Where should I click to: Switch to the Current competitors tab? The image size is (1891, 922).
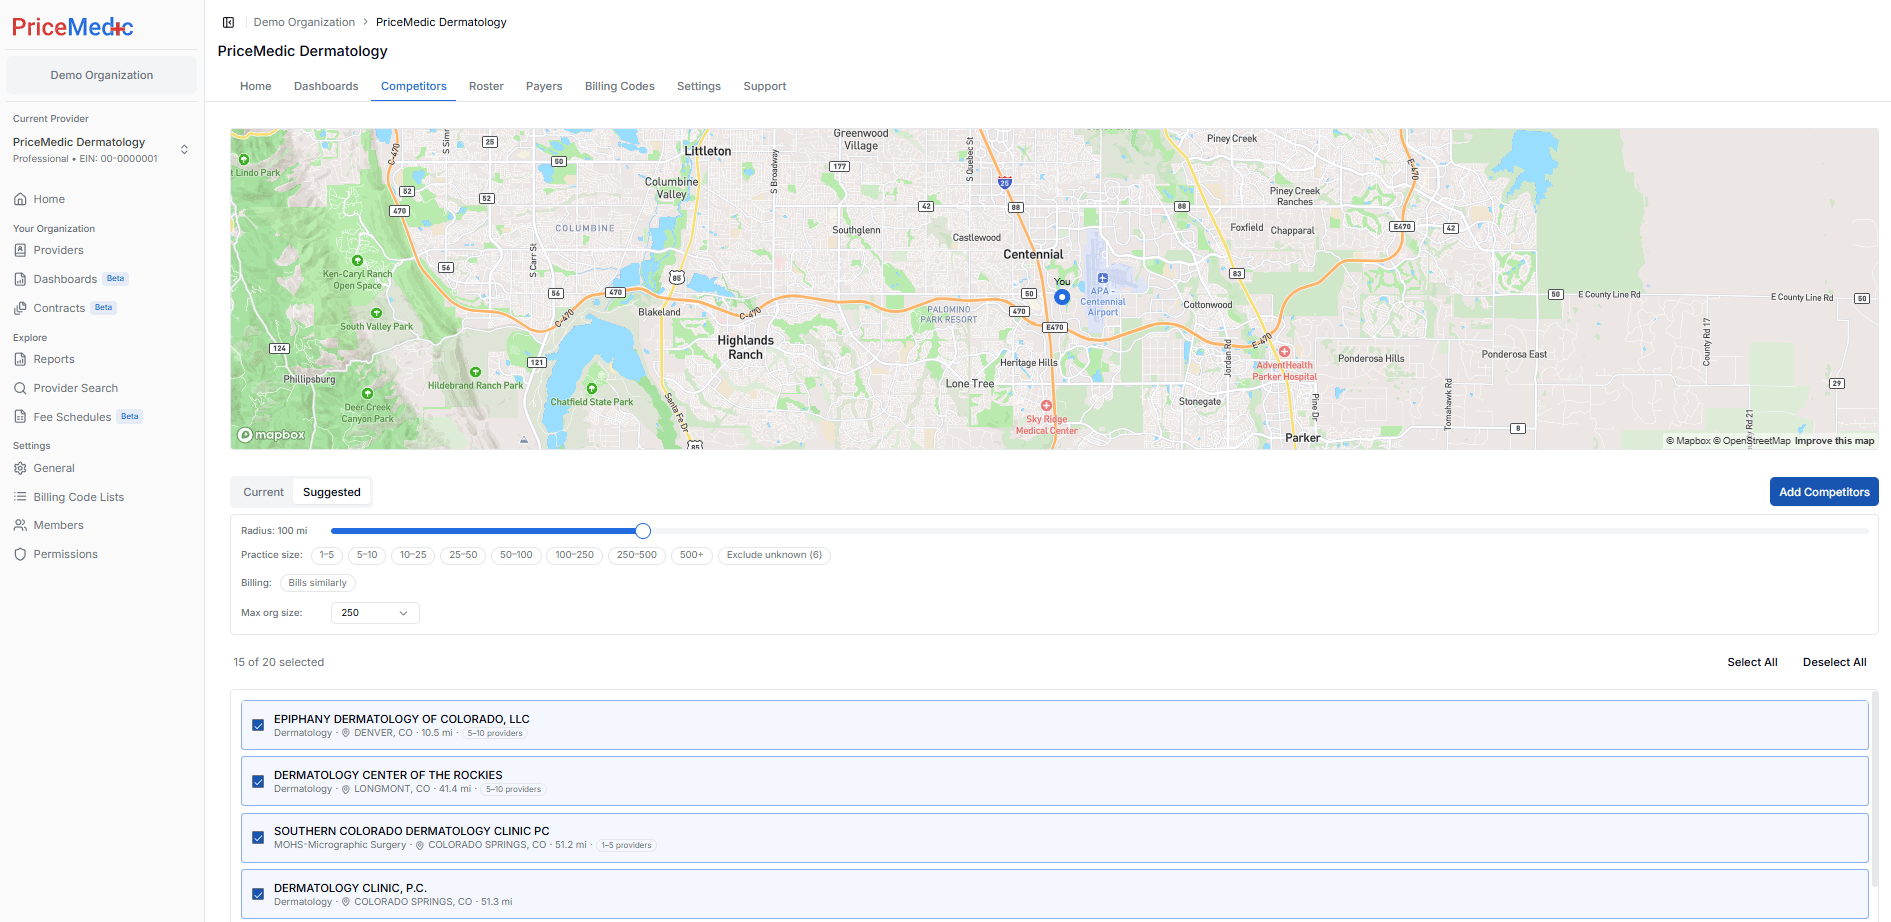(x=263, y=492)
